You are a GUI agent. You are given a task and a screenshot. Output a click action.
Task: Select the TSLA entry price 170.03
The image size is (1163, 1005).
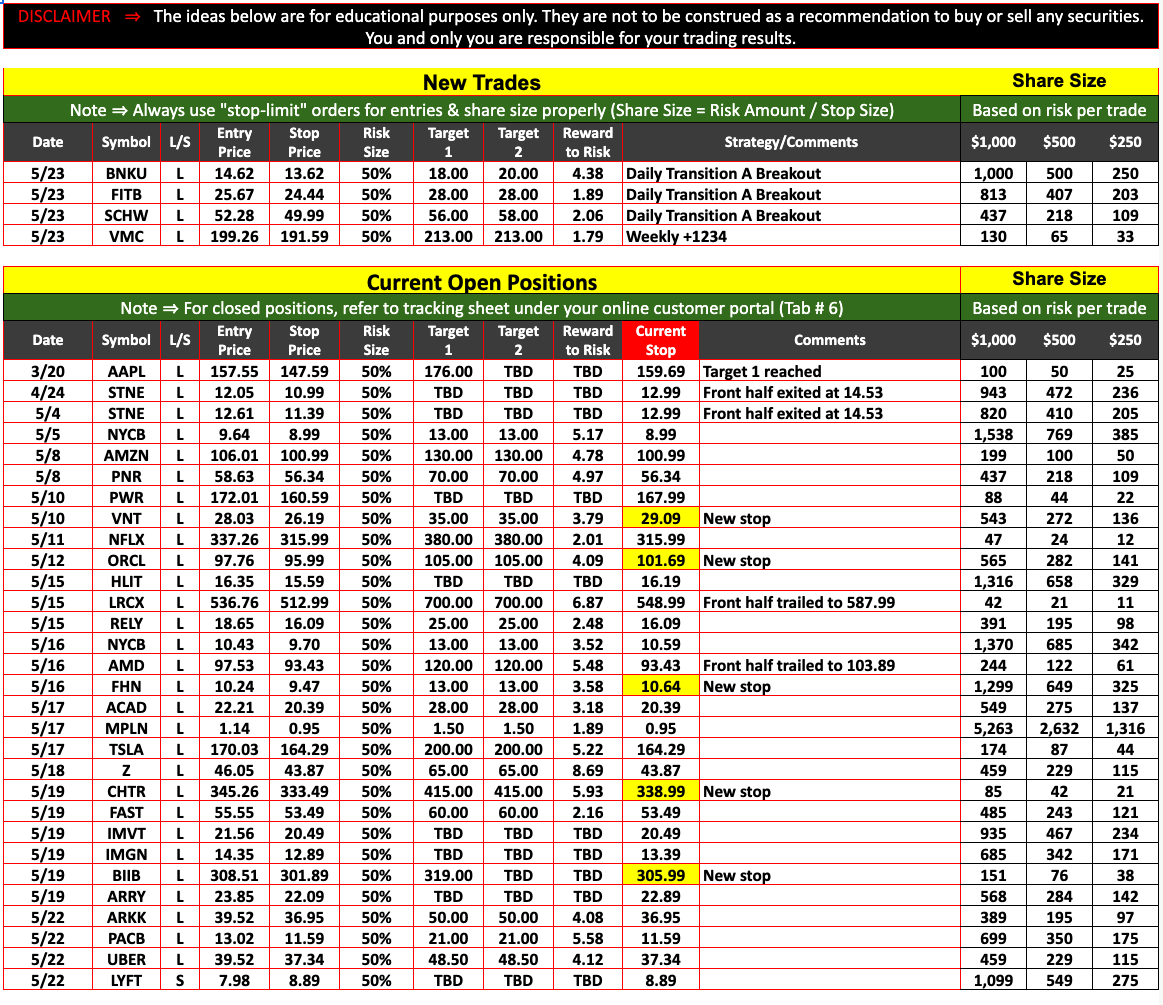[234, 749]
